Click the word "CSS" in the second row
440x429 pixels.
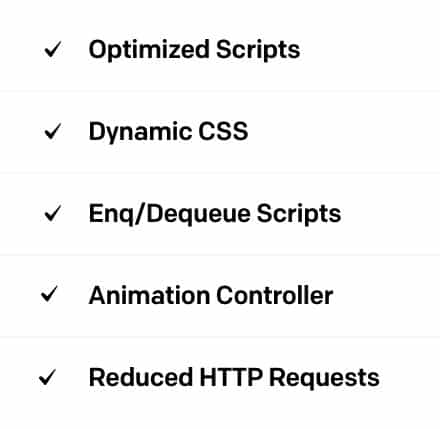pyautogui.click(x=223, y=131)
